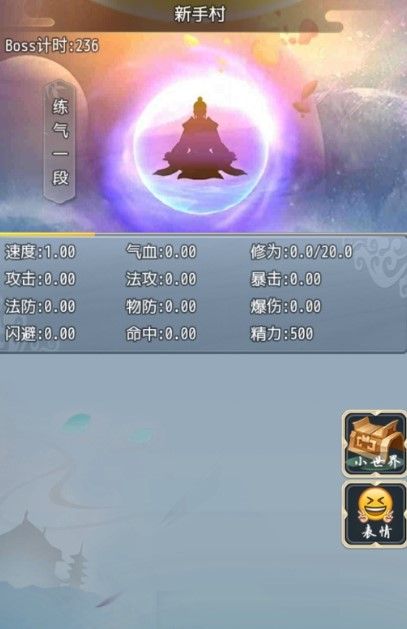Select the 法防:0.00 magic defense stat
This screenshot has width=407, height=629.
tap(40, 306)
